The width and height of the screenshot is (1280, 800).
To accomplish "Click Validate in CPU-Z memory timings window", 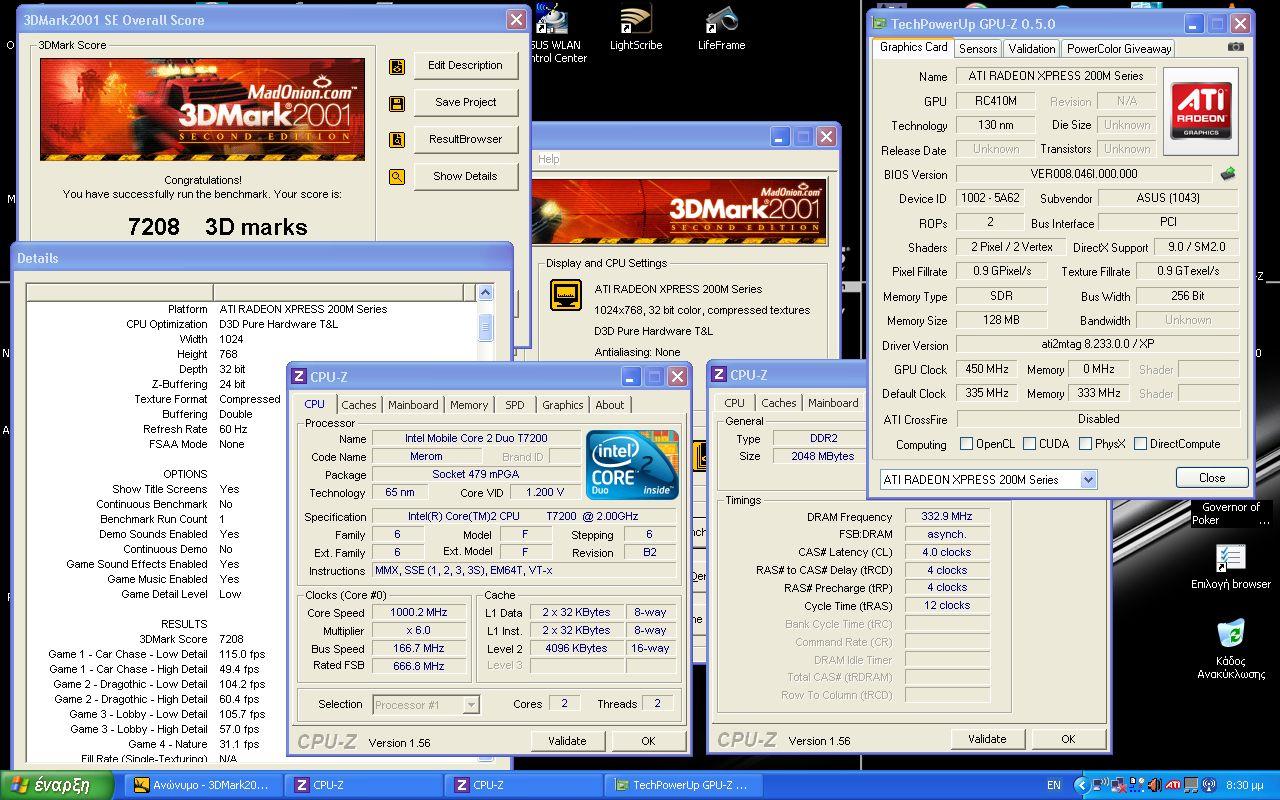I will (x=987, y=739).
